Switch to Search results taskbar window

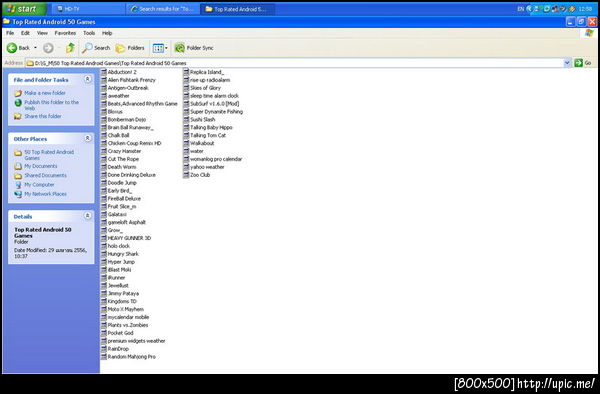[162, 9]
